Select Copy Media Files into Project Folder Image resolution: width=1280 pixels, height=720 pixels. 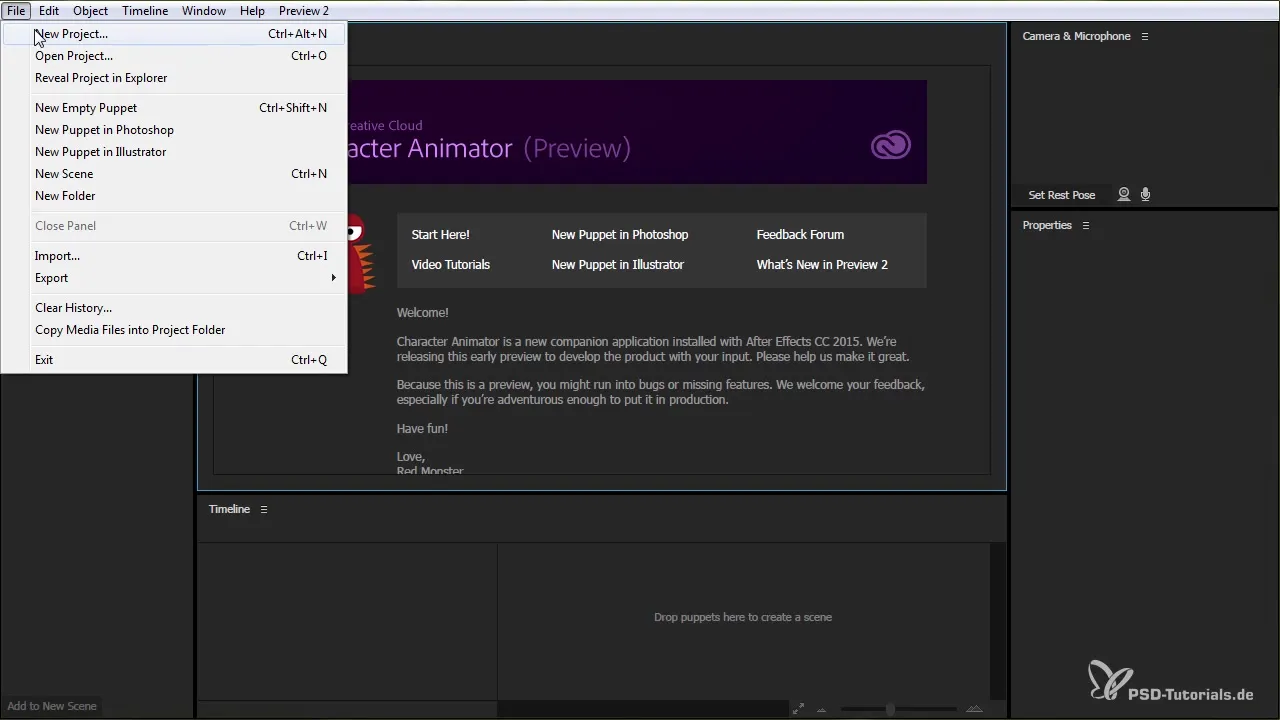click(x=174, y=330)
